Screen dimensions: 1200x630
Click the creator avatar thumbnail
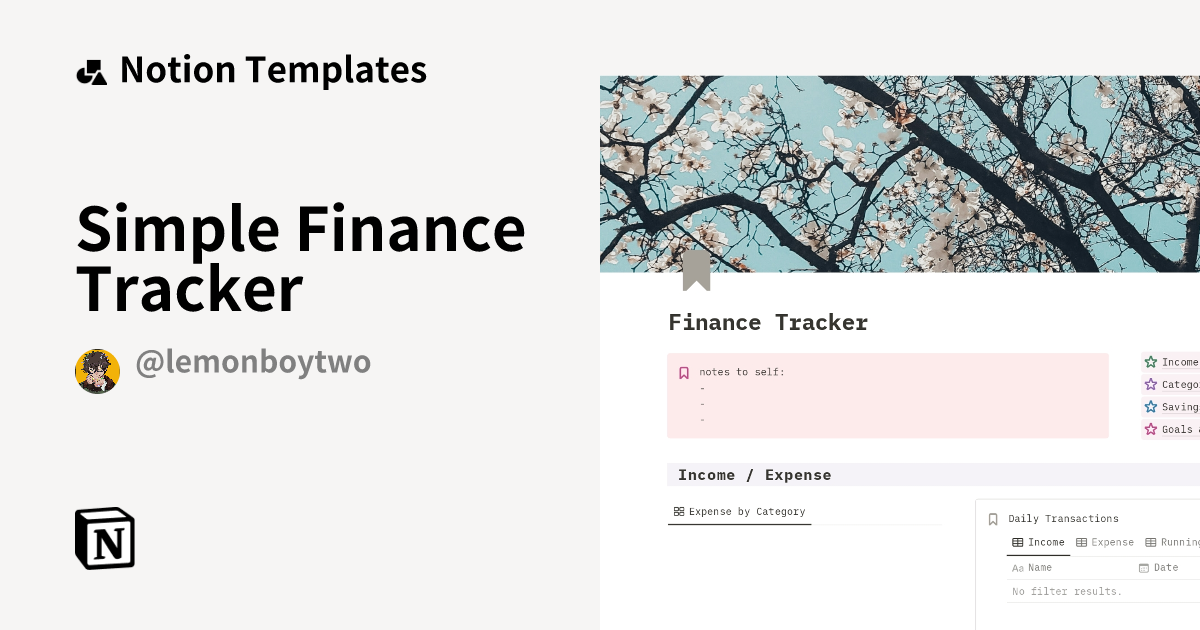(97, 370)
